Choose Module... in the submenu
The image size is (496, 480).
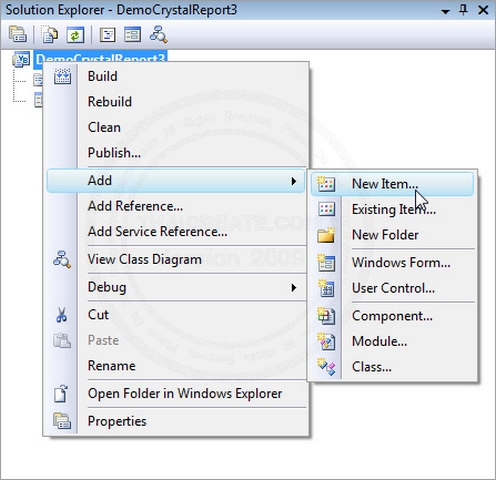[379, 341]
